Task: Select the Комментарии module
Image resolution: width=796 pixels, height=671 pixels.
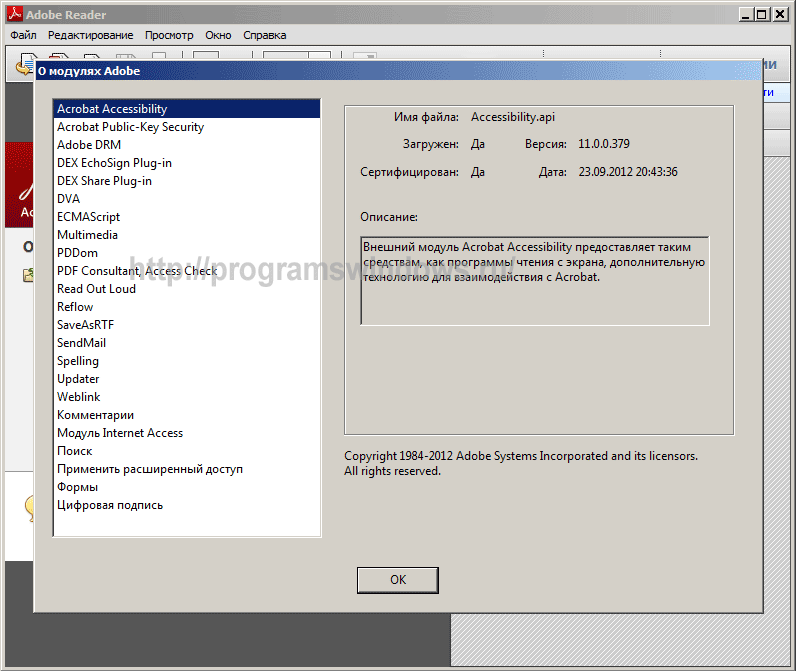Action: (x=186, y=415)
